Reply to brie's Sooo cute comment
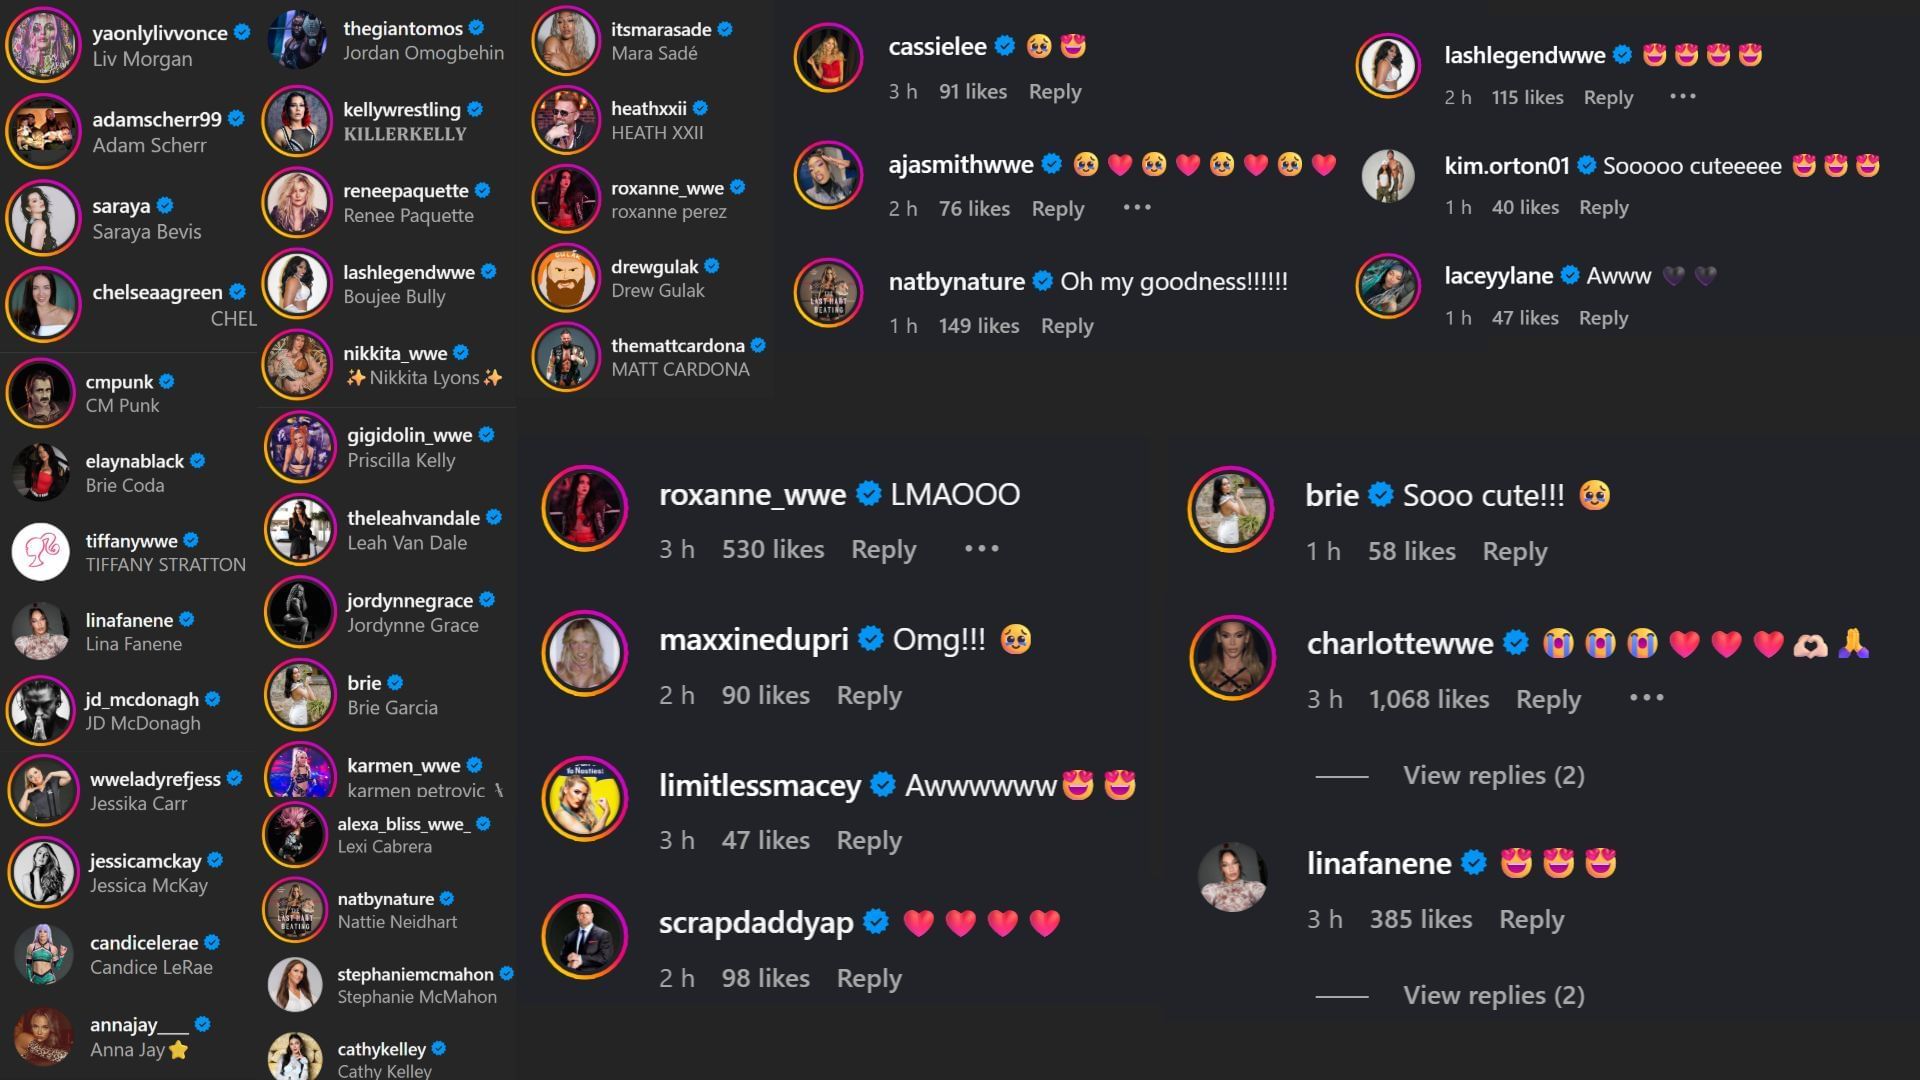The image size is (1920, 1080). [1514, 551]
